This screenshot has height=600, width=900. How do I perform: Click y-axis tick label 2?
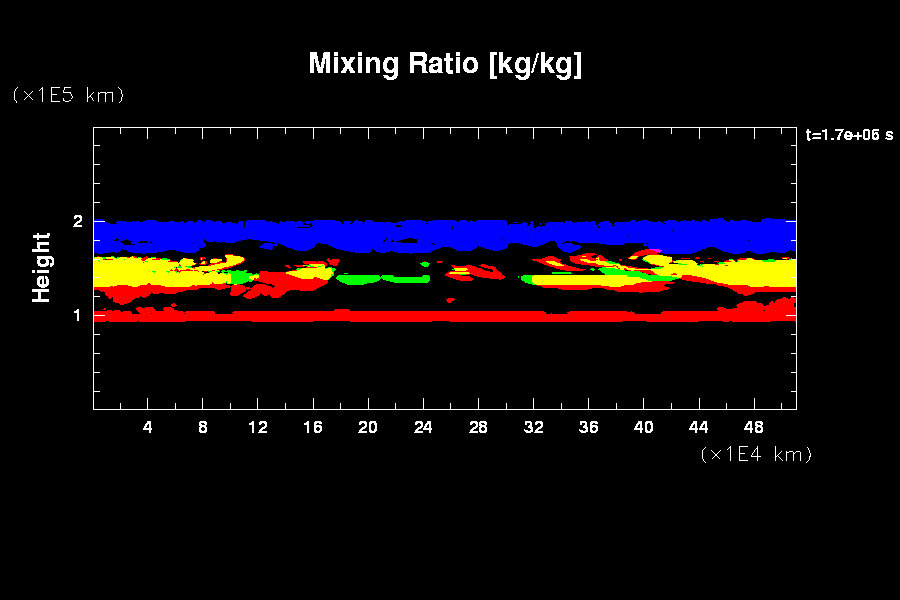tap(77, 221)
